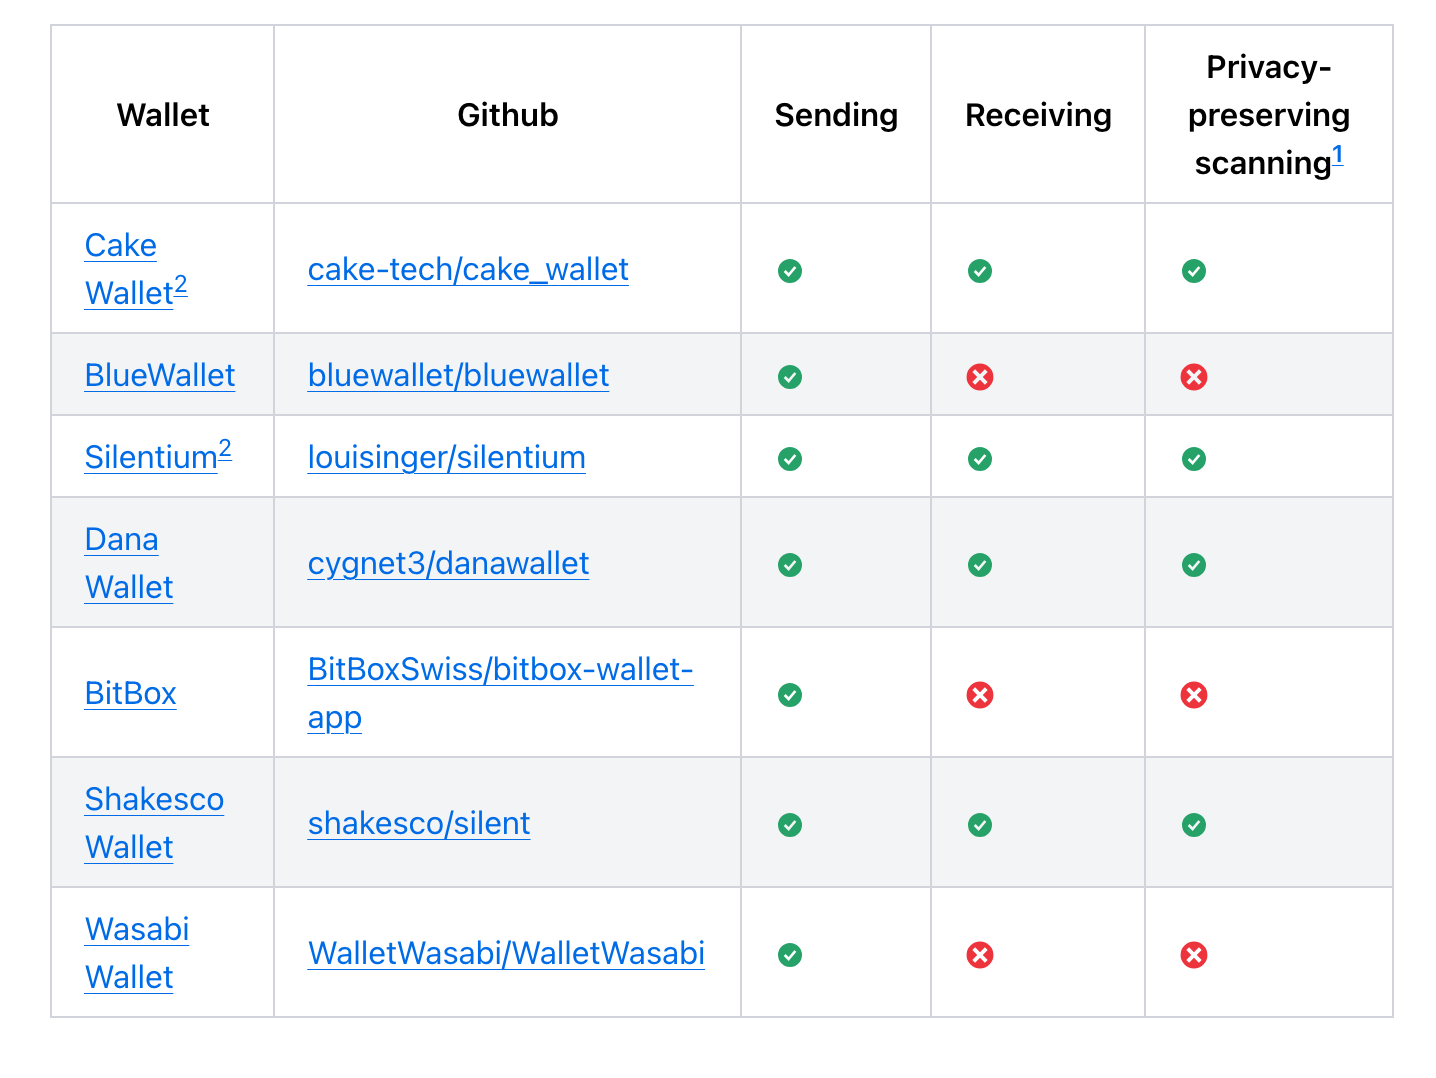Open the cake-tech/cake_wallet GitHub repository
The image size is (1436, 1078).
coord(468,269)
